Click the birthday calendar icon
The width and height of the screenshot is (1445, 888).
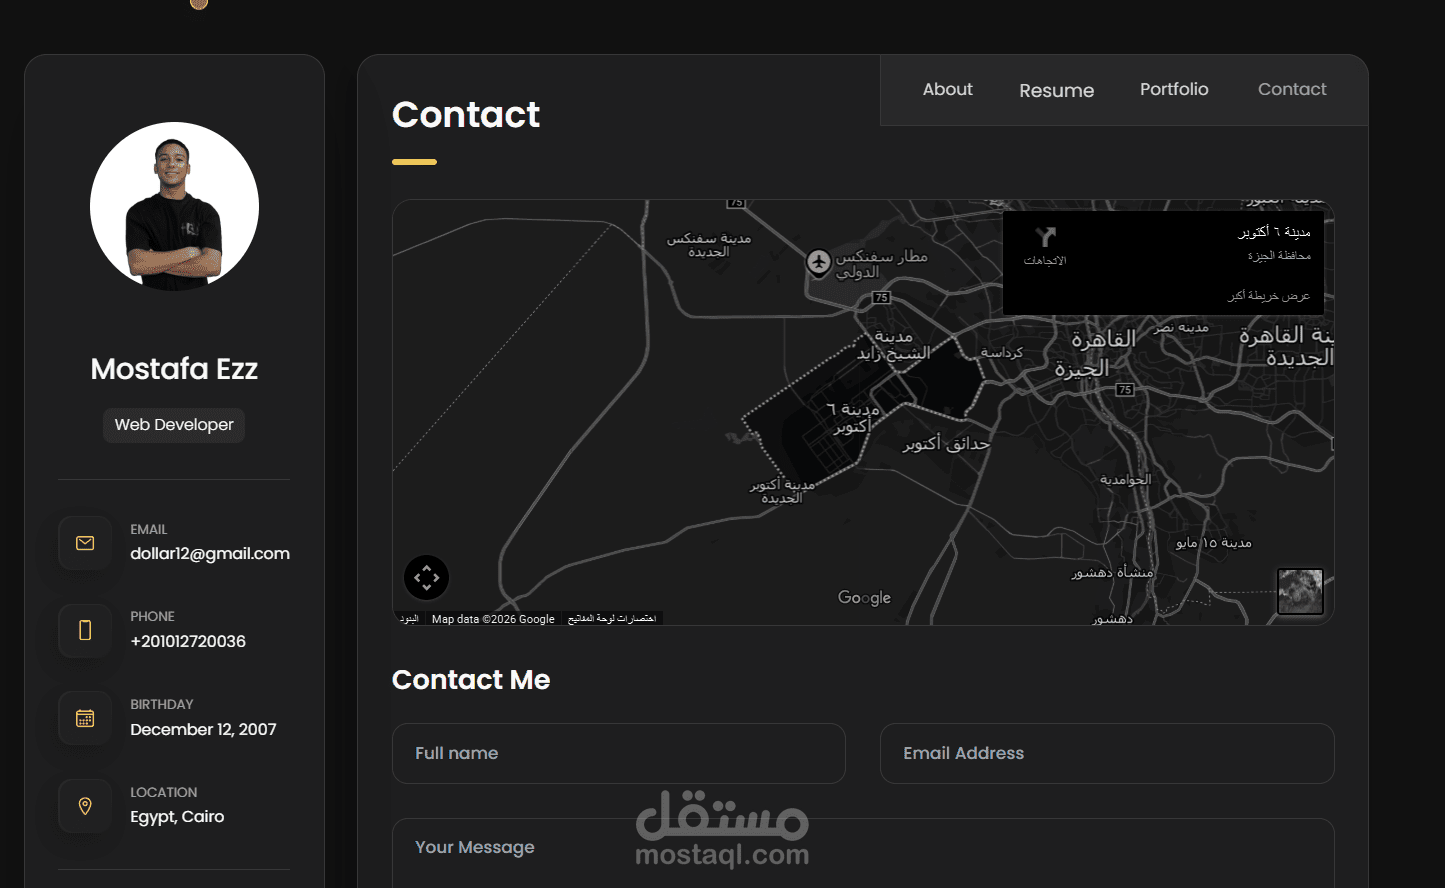pyautogui.click(x=85, y=718)
